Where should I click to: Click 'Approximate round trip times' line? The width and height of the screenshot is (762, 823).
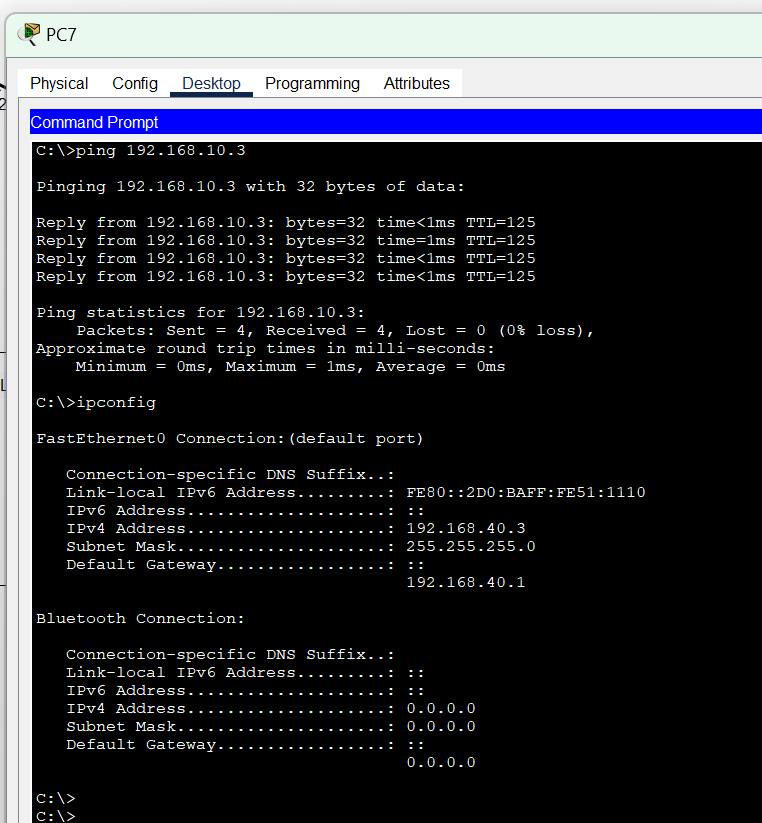tap(265, 349)
